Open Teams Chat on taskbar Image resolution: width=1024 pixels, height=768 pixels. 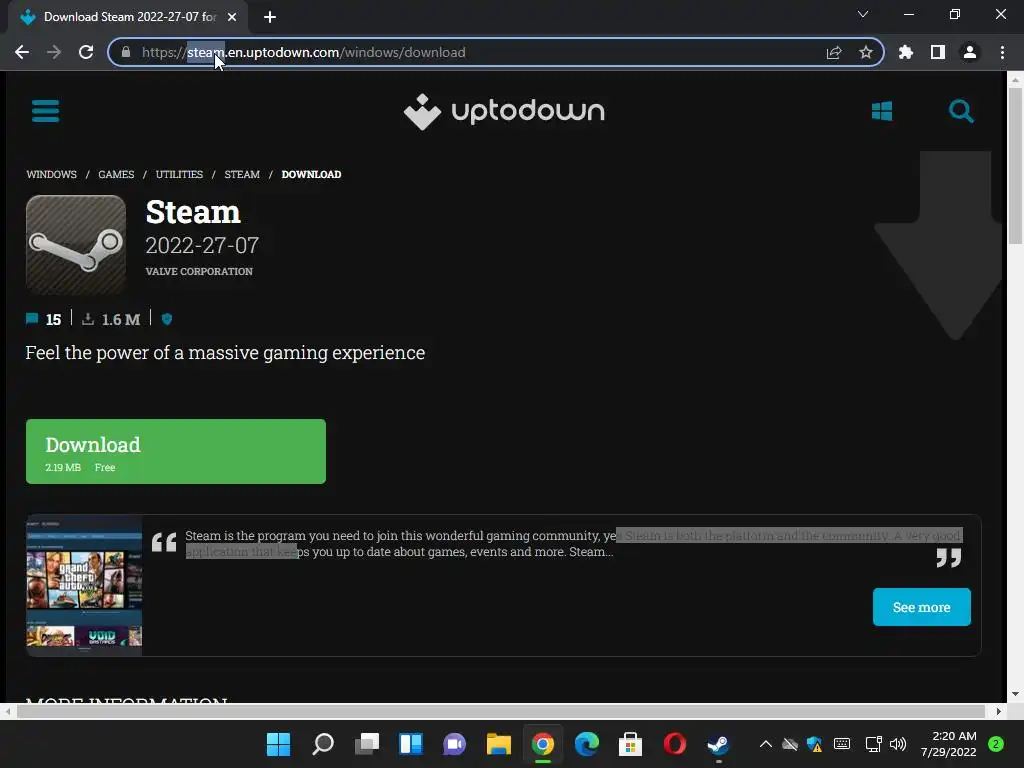pos(455,744)
